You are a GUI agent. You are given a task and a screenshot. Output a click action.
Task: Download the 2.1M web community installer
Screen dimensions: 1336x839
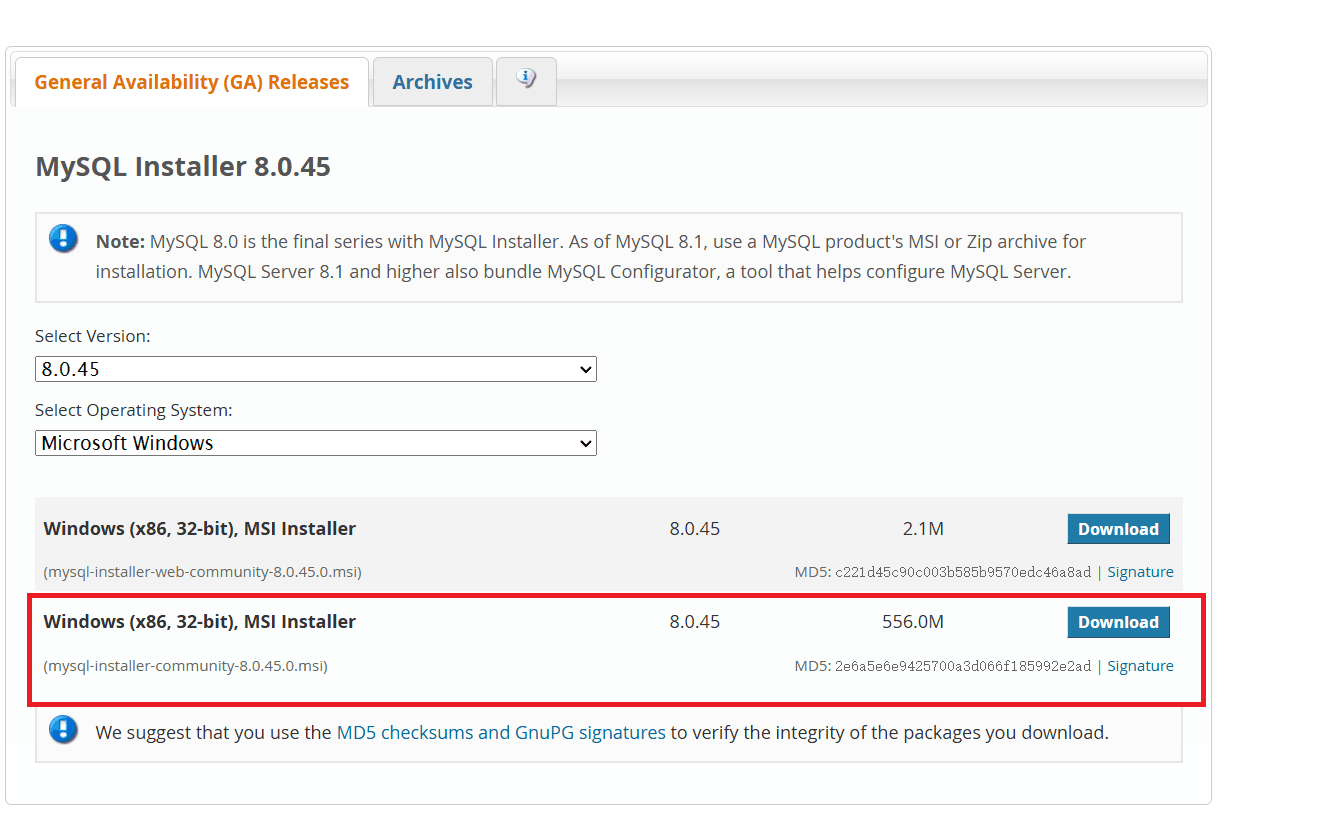pyautogui.click(x=1118, y=529)
